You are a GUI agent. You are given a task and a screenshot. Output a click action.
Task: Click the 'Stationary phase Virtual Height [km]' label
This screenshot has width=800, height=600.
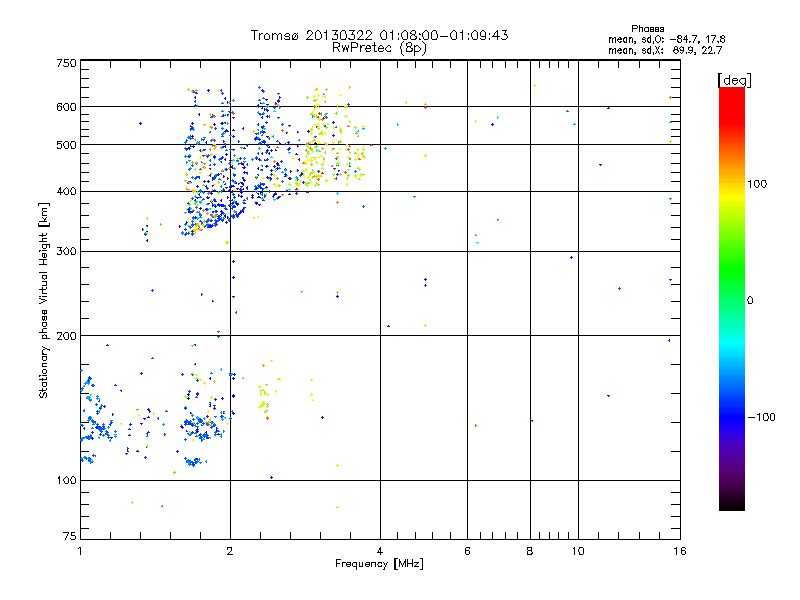tap(44, 300)
